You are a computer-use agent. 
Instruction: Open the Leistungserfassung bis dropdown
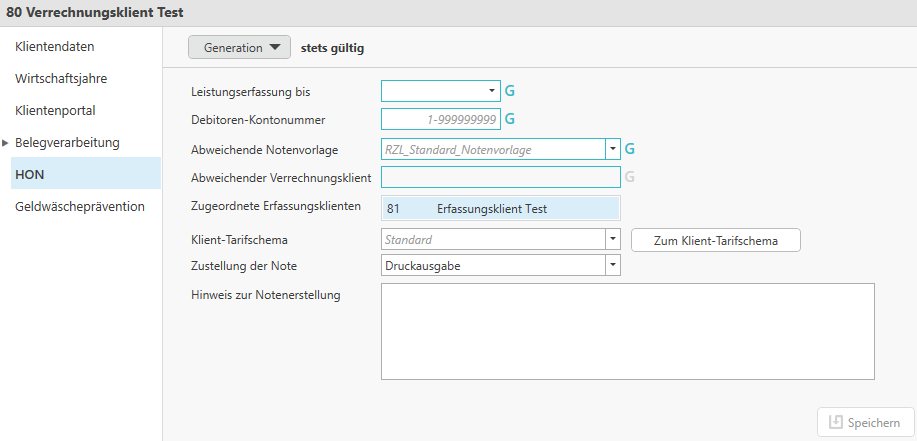point(492,91)
